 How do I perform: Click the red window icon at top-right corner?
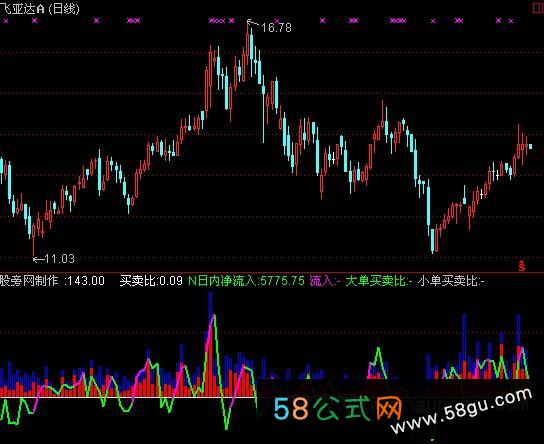pyautogui.click(x=538, y=8)
